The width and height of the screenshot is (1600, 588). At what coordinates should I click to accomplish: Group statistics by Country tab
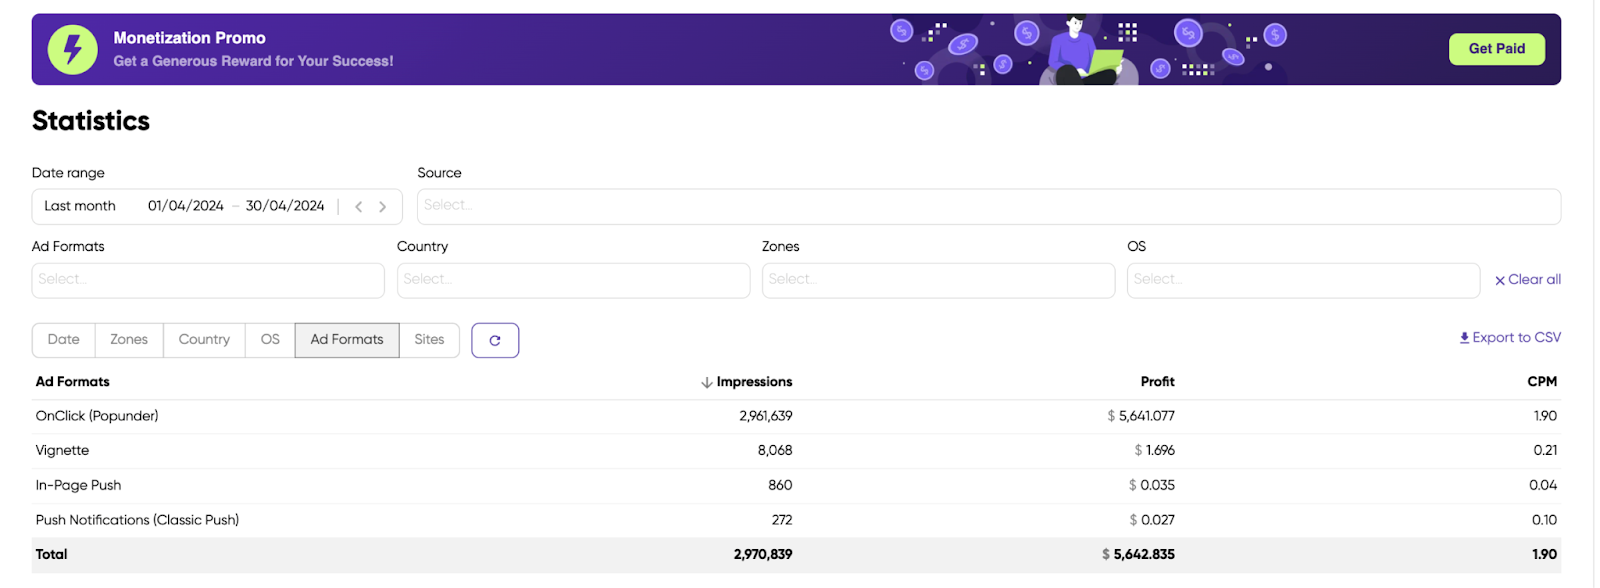coord(204,340)
